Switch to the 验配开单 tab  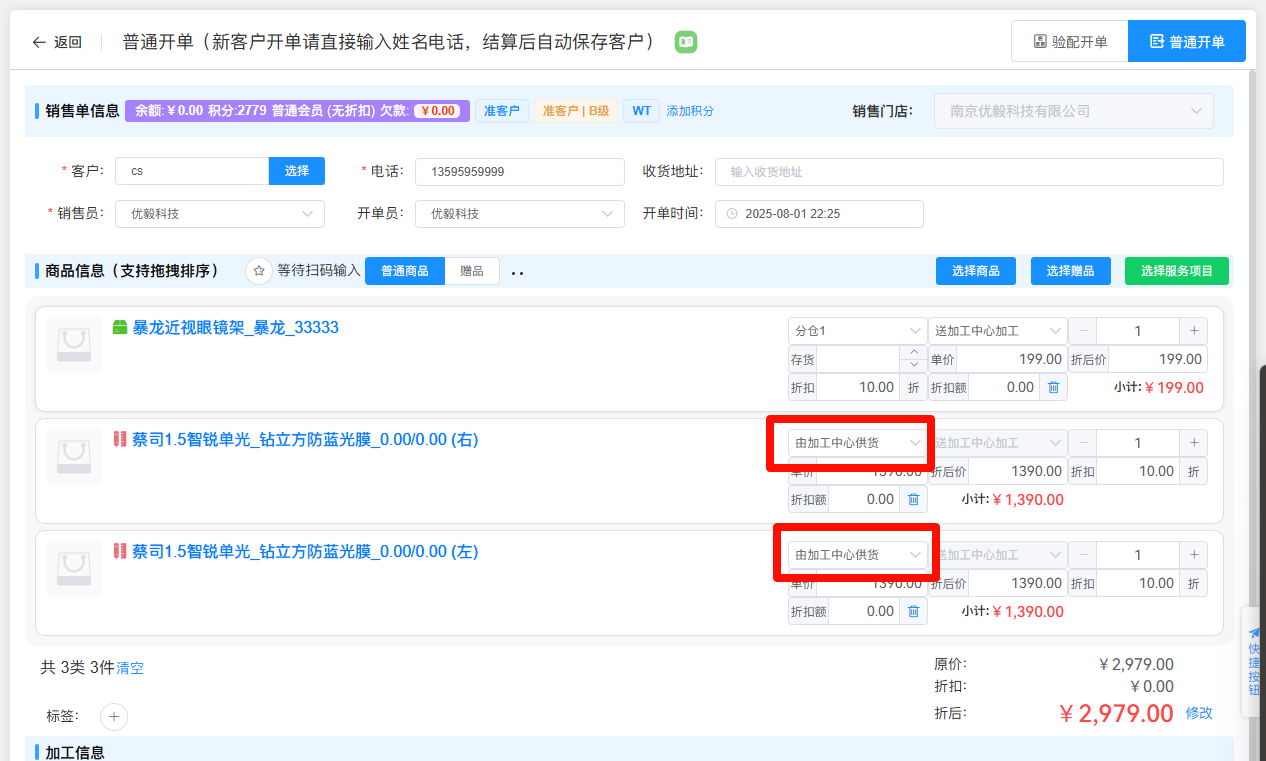pos(1069,42)
